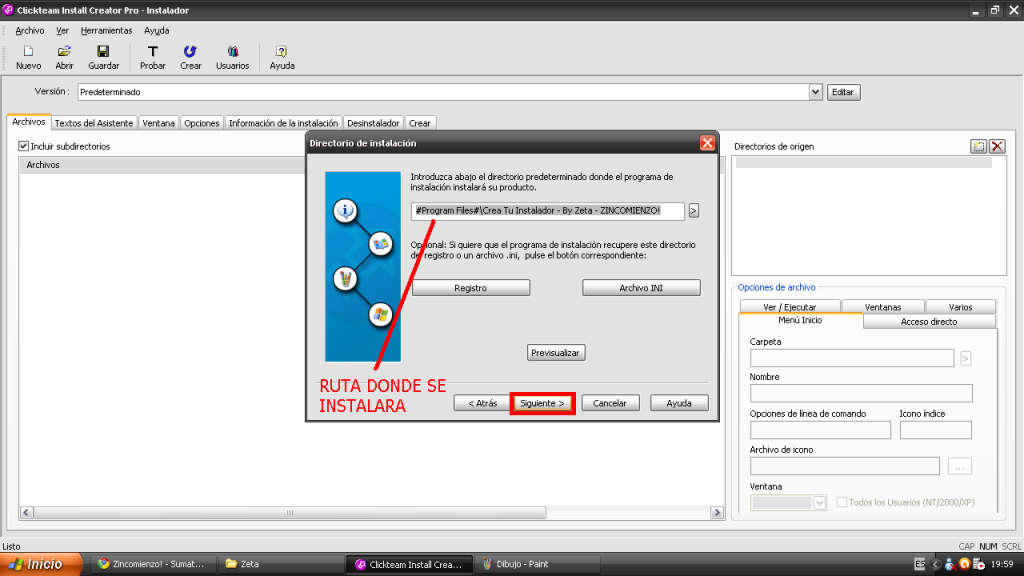This screenshot has height=576, width=1024.
Task: Click the Cancelar button
Action: click(x=609, y=403)
